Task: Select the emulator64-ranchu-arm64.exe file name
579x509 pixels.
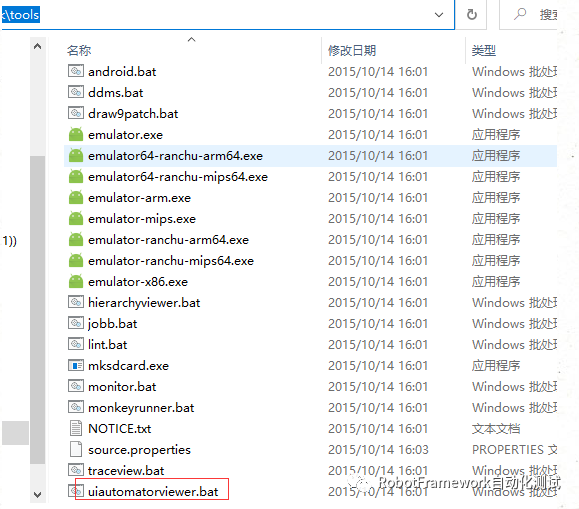Action: click(x=175, y=156)
